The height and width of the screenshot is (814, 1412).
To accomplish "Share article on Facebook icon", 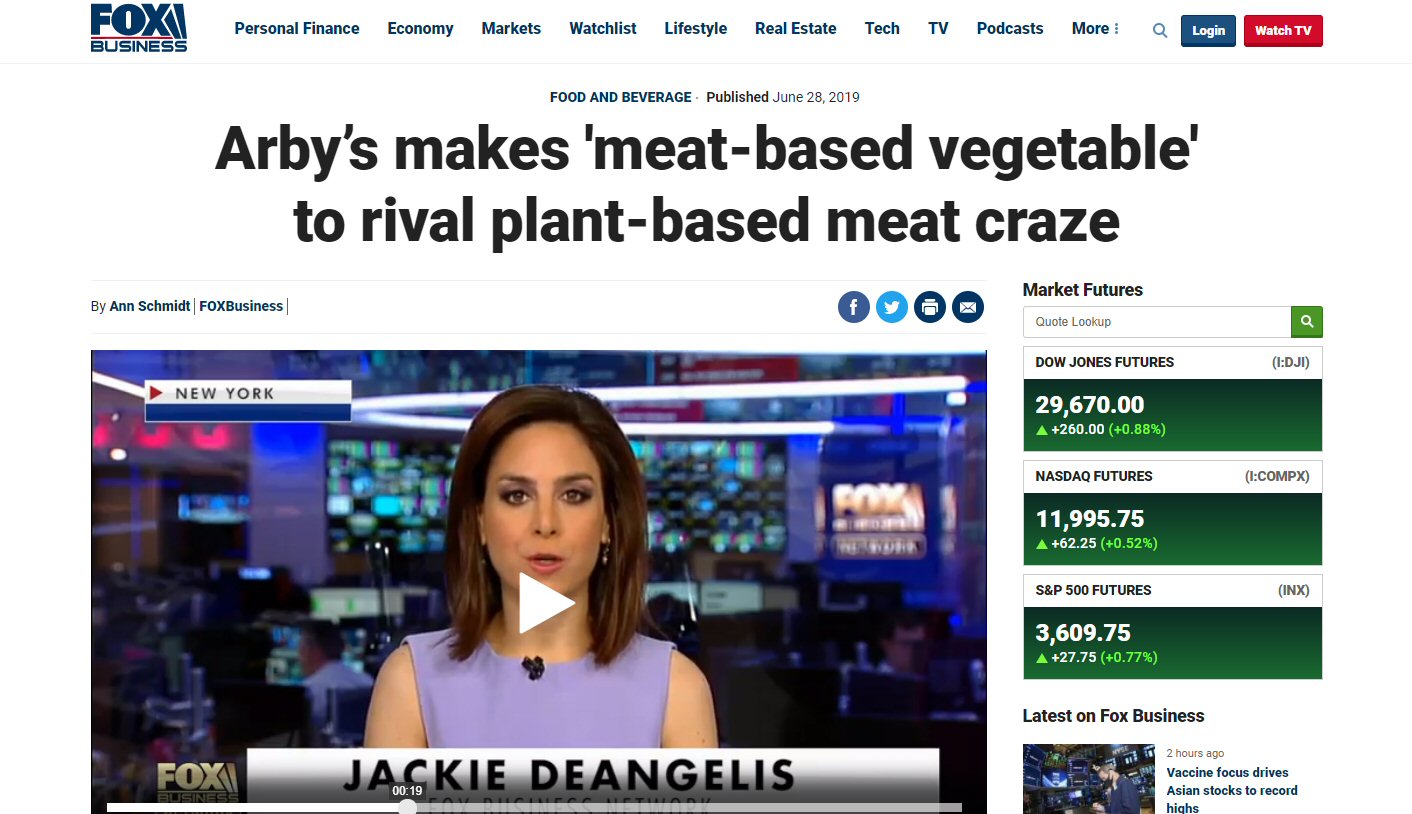I will (x=853, y=307).
